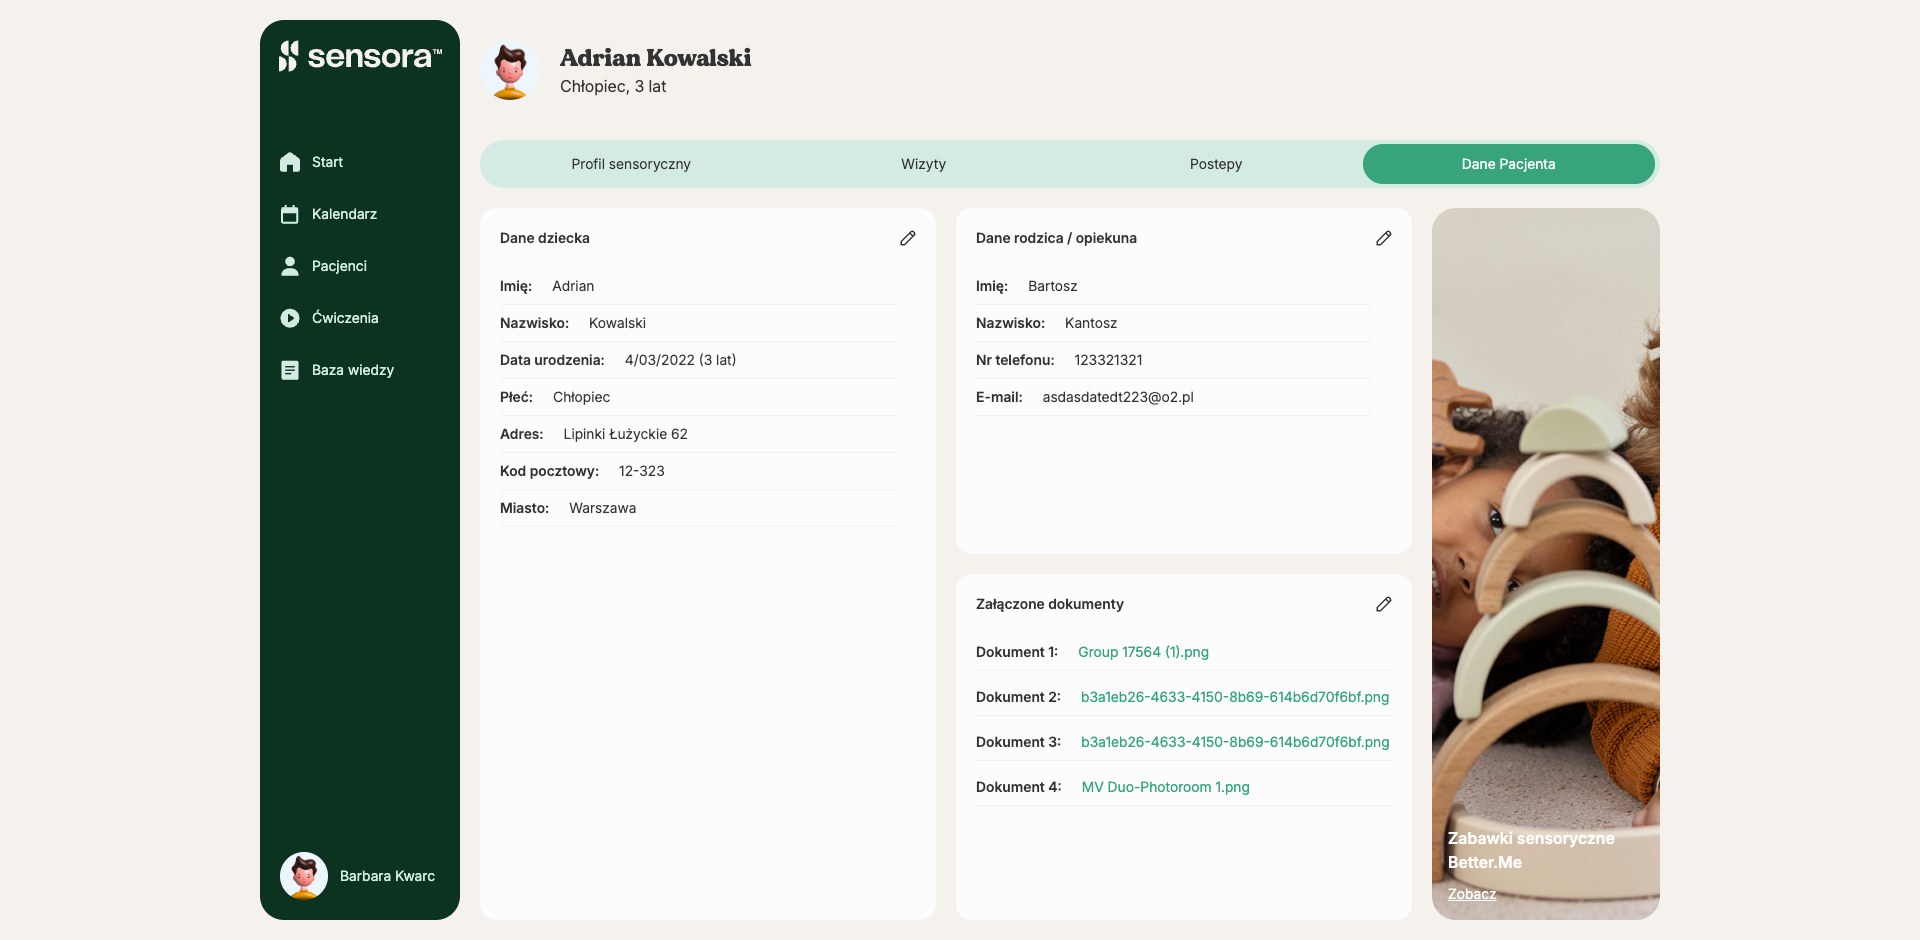Open document MV Duo-Photoroom 1.png
This screenshot has width=1920, height=940.
[1166, 787]
